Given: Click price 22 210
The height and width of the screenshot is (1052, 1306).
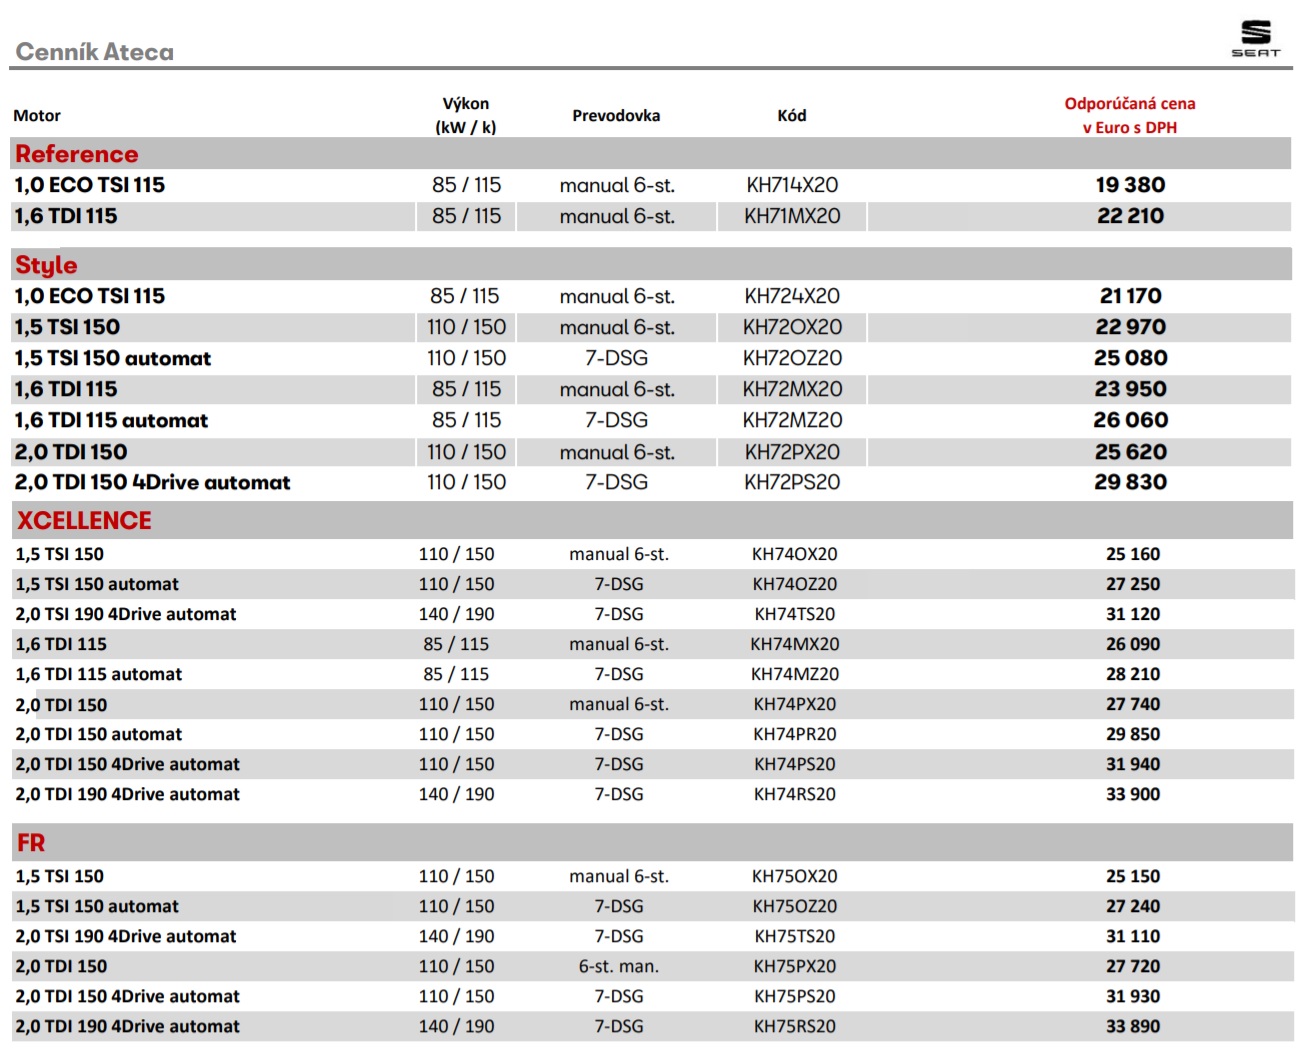Looking at the screenshot, I should click(x=1130, y=216).
